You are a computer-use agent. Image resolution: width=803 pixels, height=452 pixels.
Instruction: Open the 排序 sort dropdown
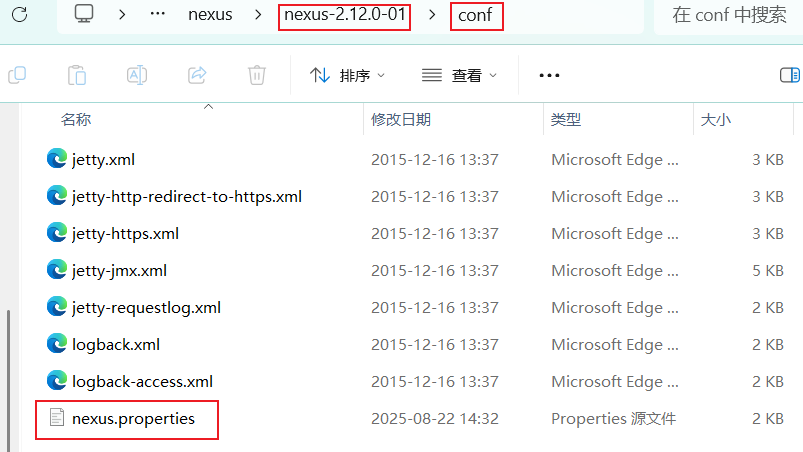347,75
